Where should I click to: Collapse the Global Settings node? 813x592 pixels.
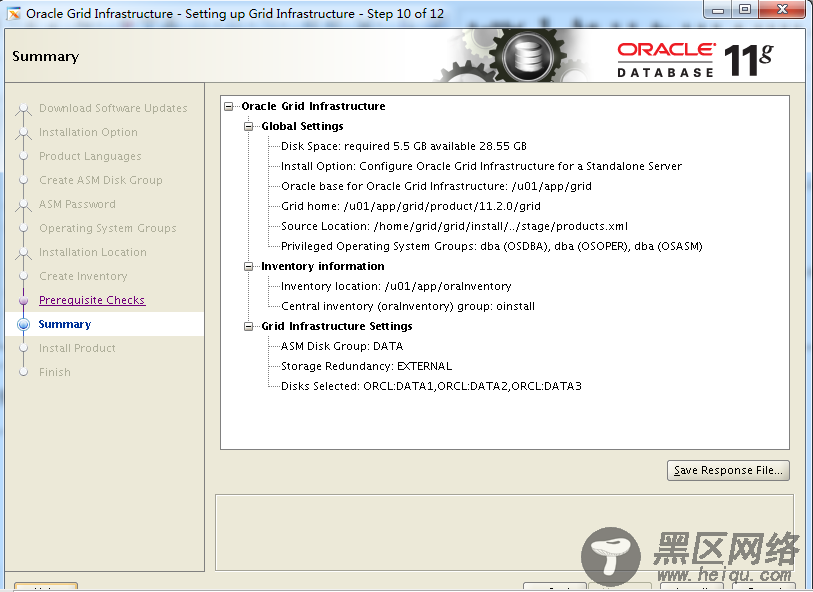coord(249,126)
